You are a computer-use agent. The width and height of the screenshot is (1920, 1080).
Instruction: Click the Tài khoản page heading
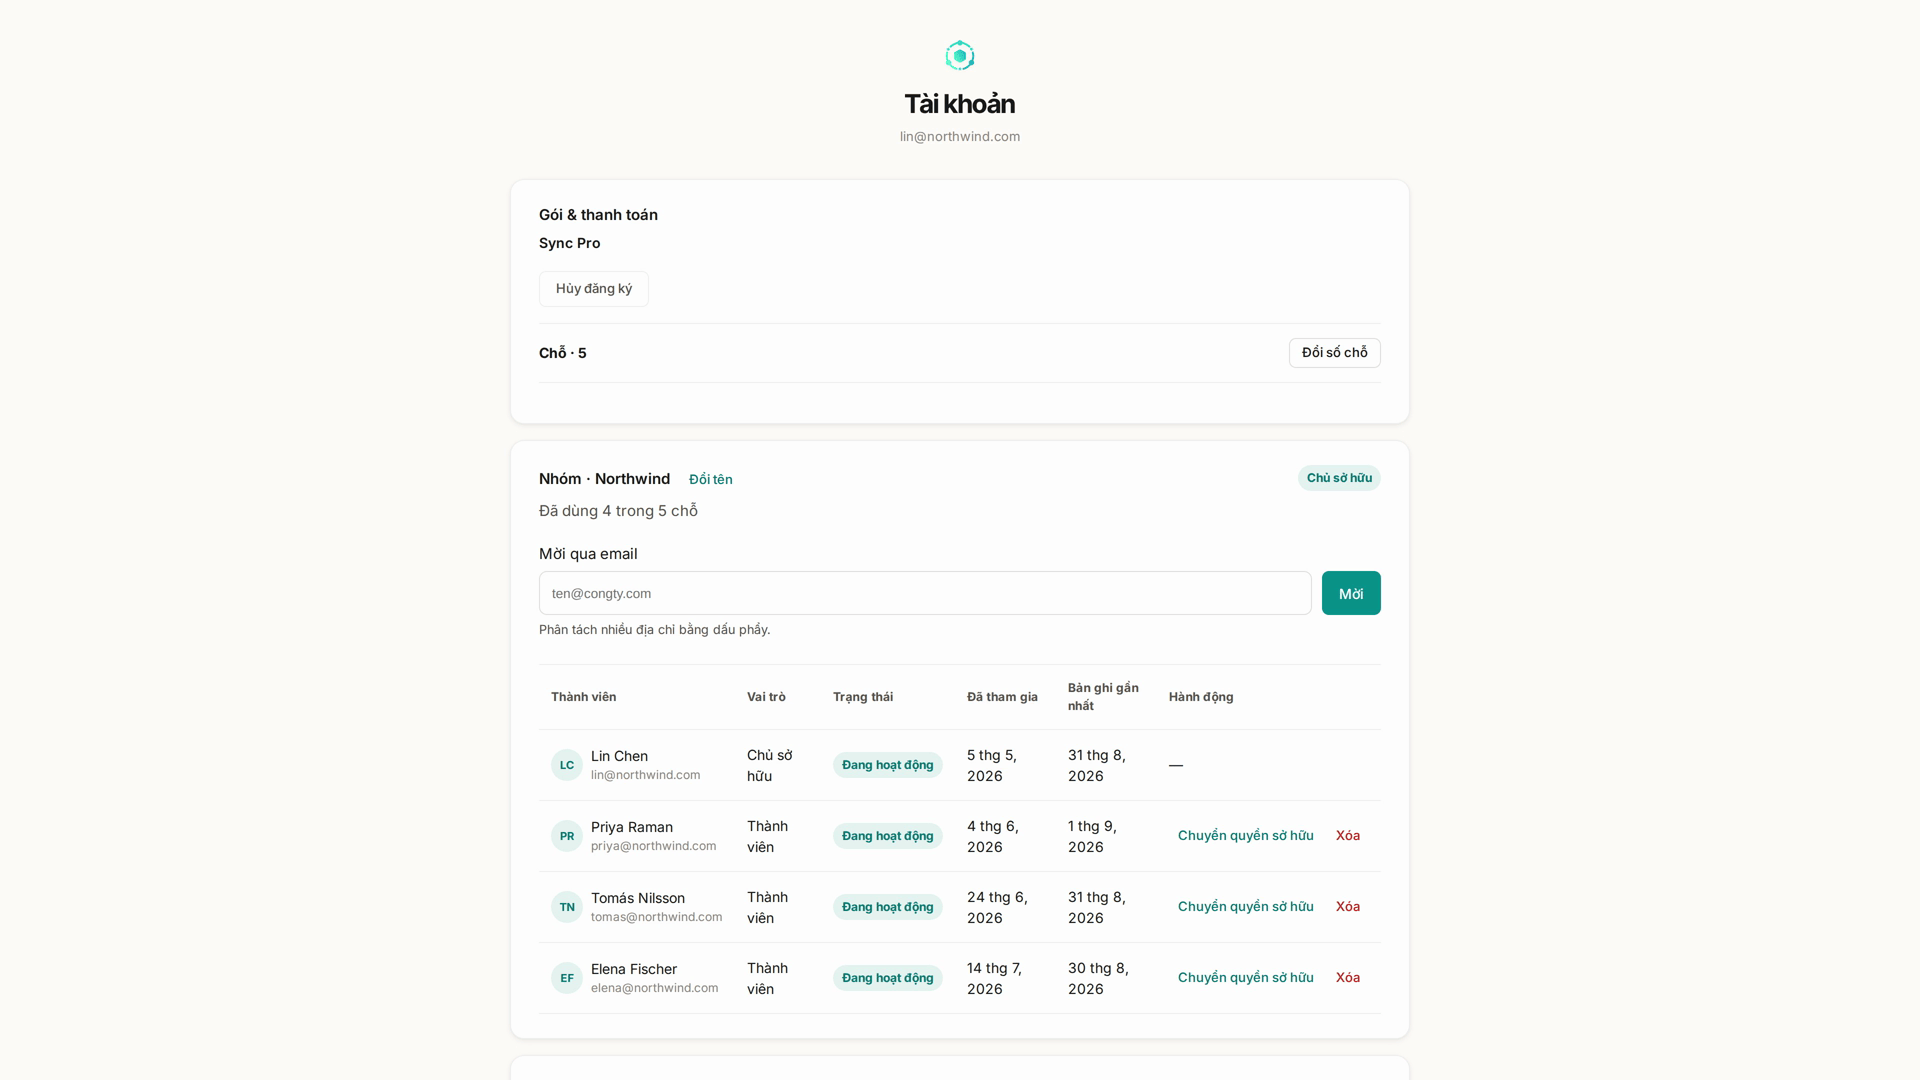click(x=960, y=104)
